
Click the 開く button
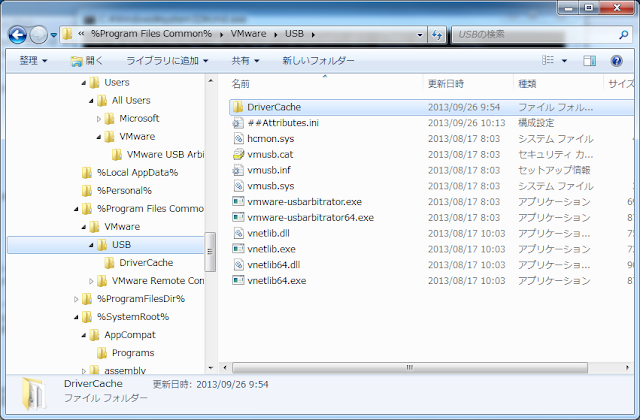(x=87, y=61)
